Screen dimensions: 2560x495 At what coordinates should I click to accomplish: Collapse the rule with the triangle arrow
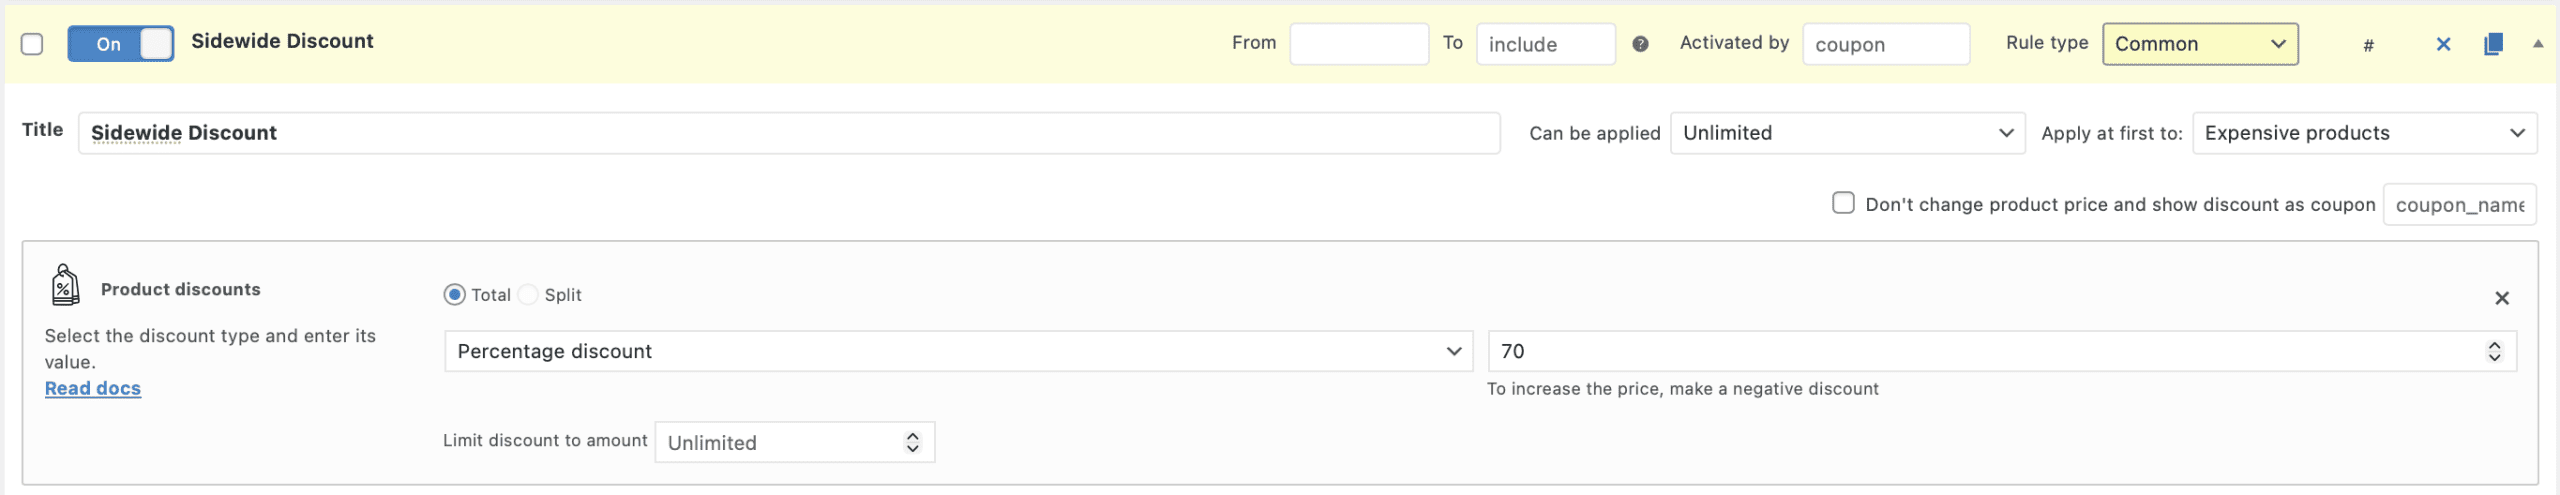2537,44
